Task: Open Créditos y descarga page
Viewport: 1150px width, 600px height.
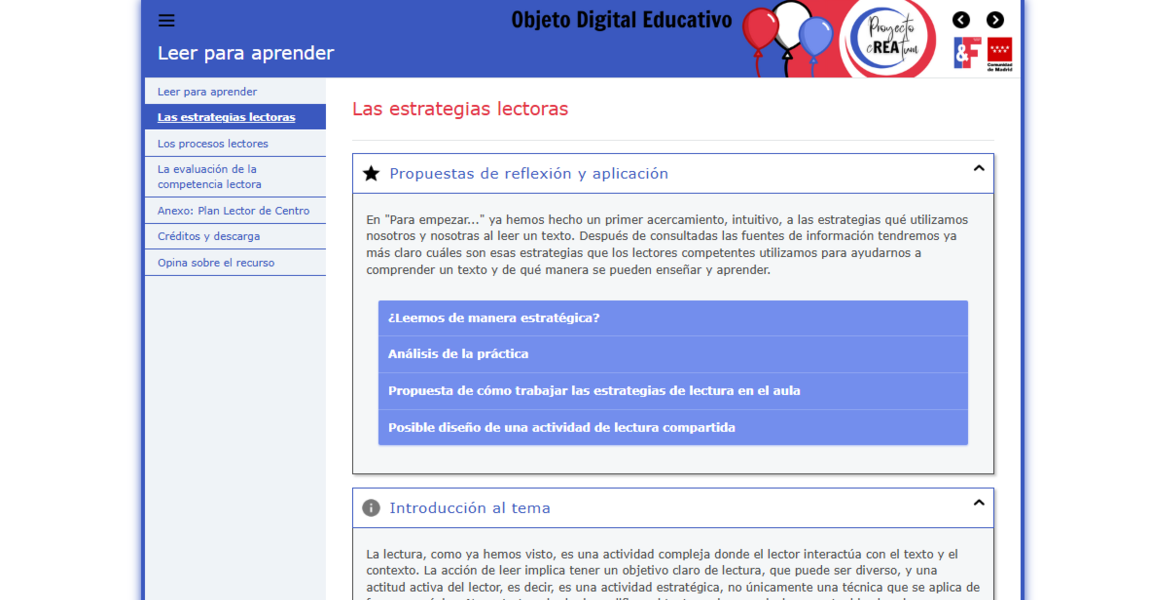Action: tap(208, 237)
